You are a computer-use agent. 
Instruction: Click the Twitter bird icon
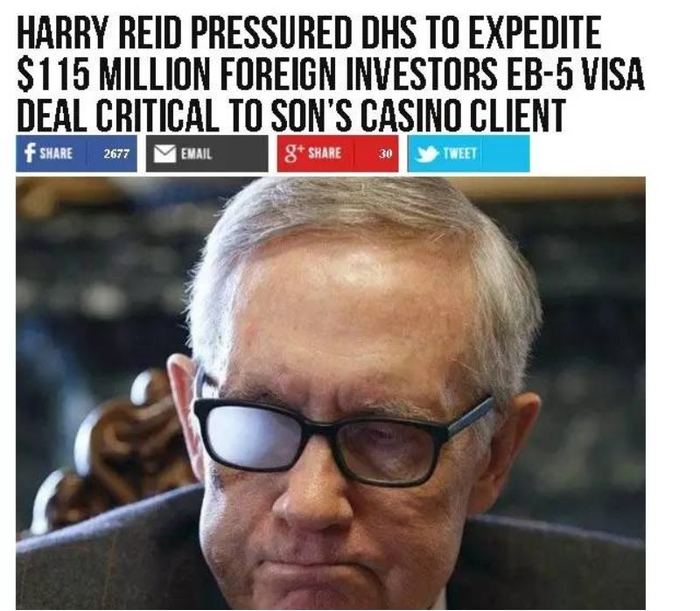426,154
